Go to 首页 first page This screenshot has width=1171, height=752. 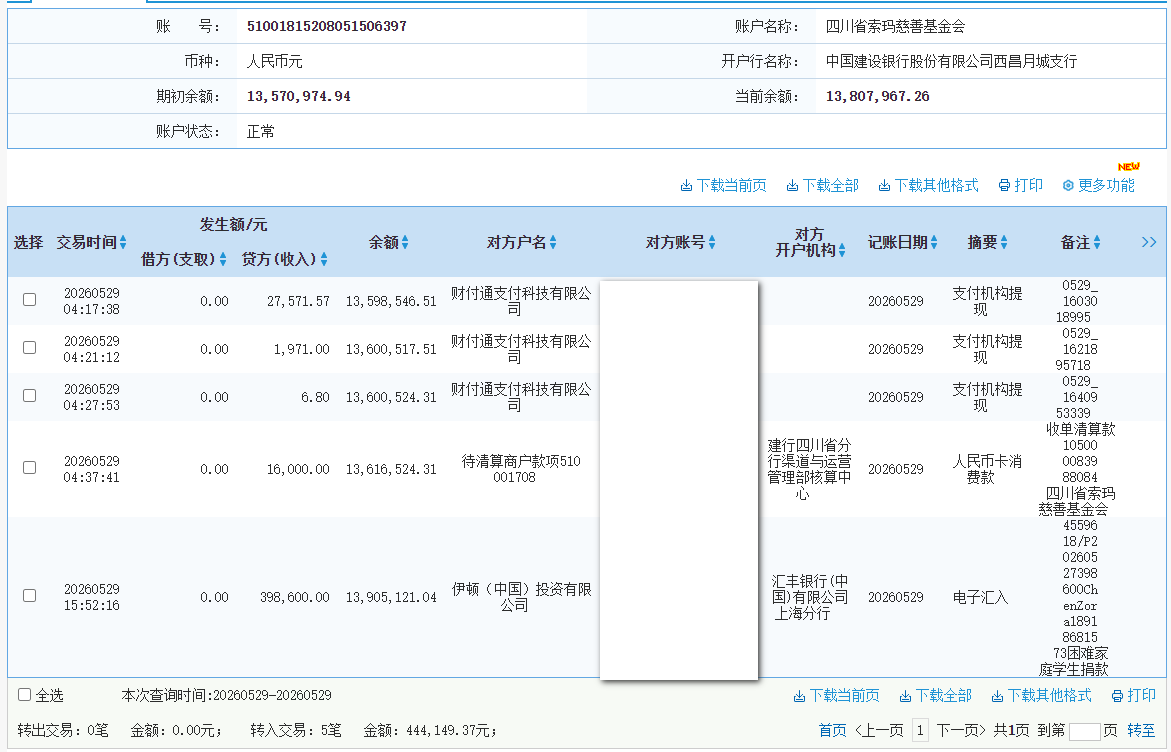pyautogui.click(x=833, y=730)
